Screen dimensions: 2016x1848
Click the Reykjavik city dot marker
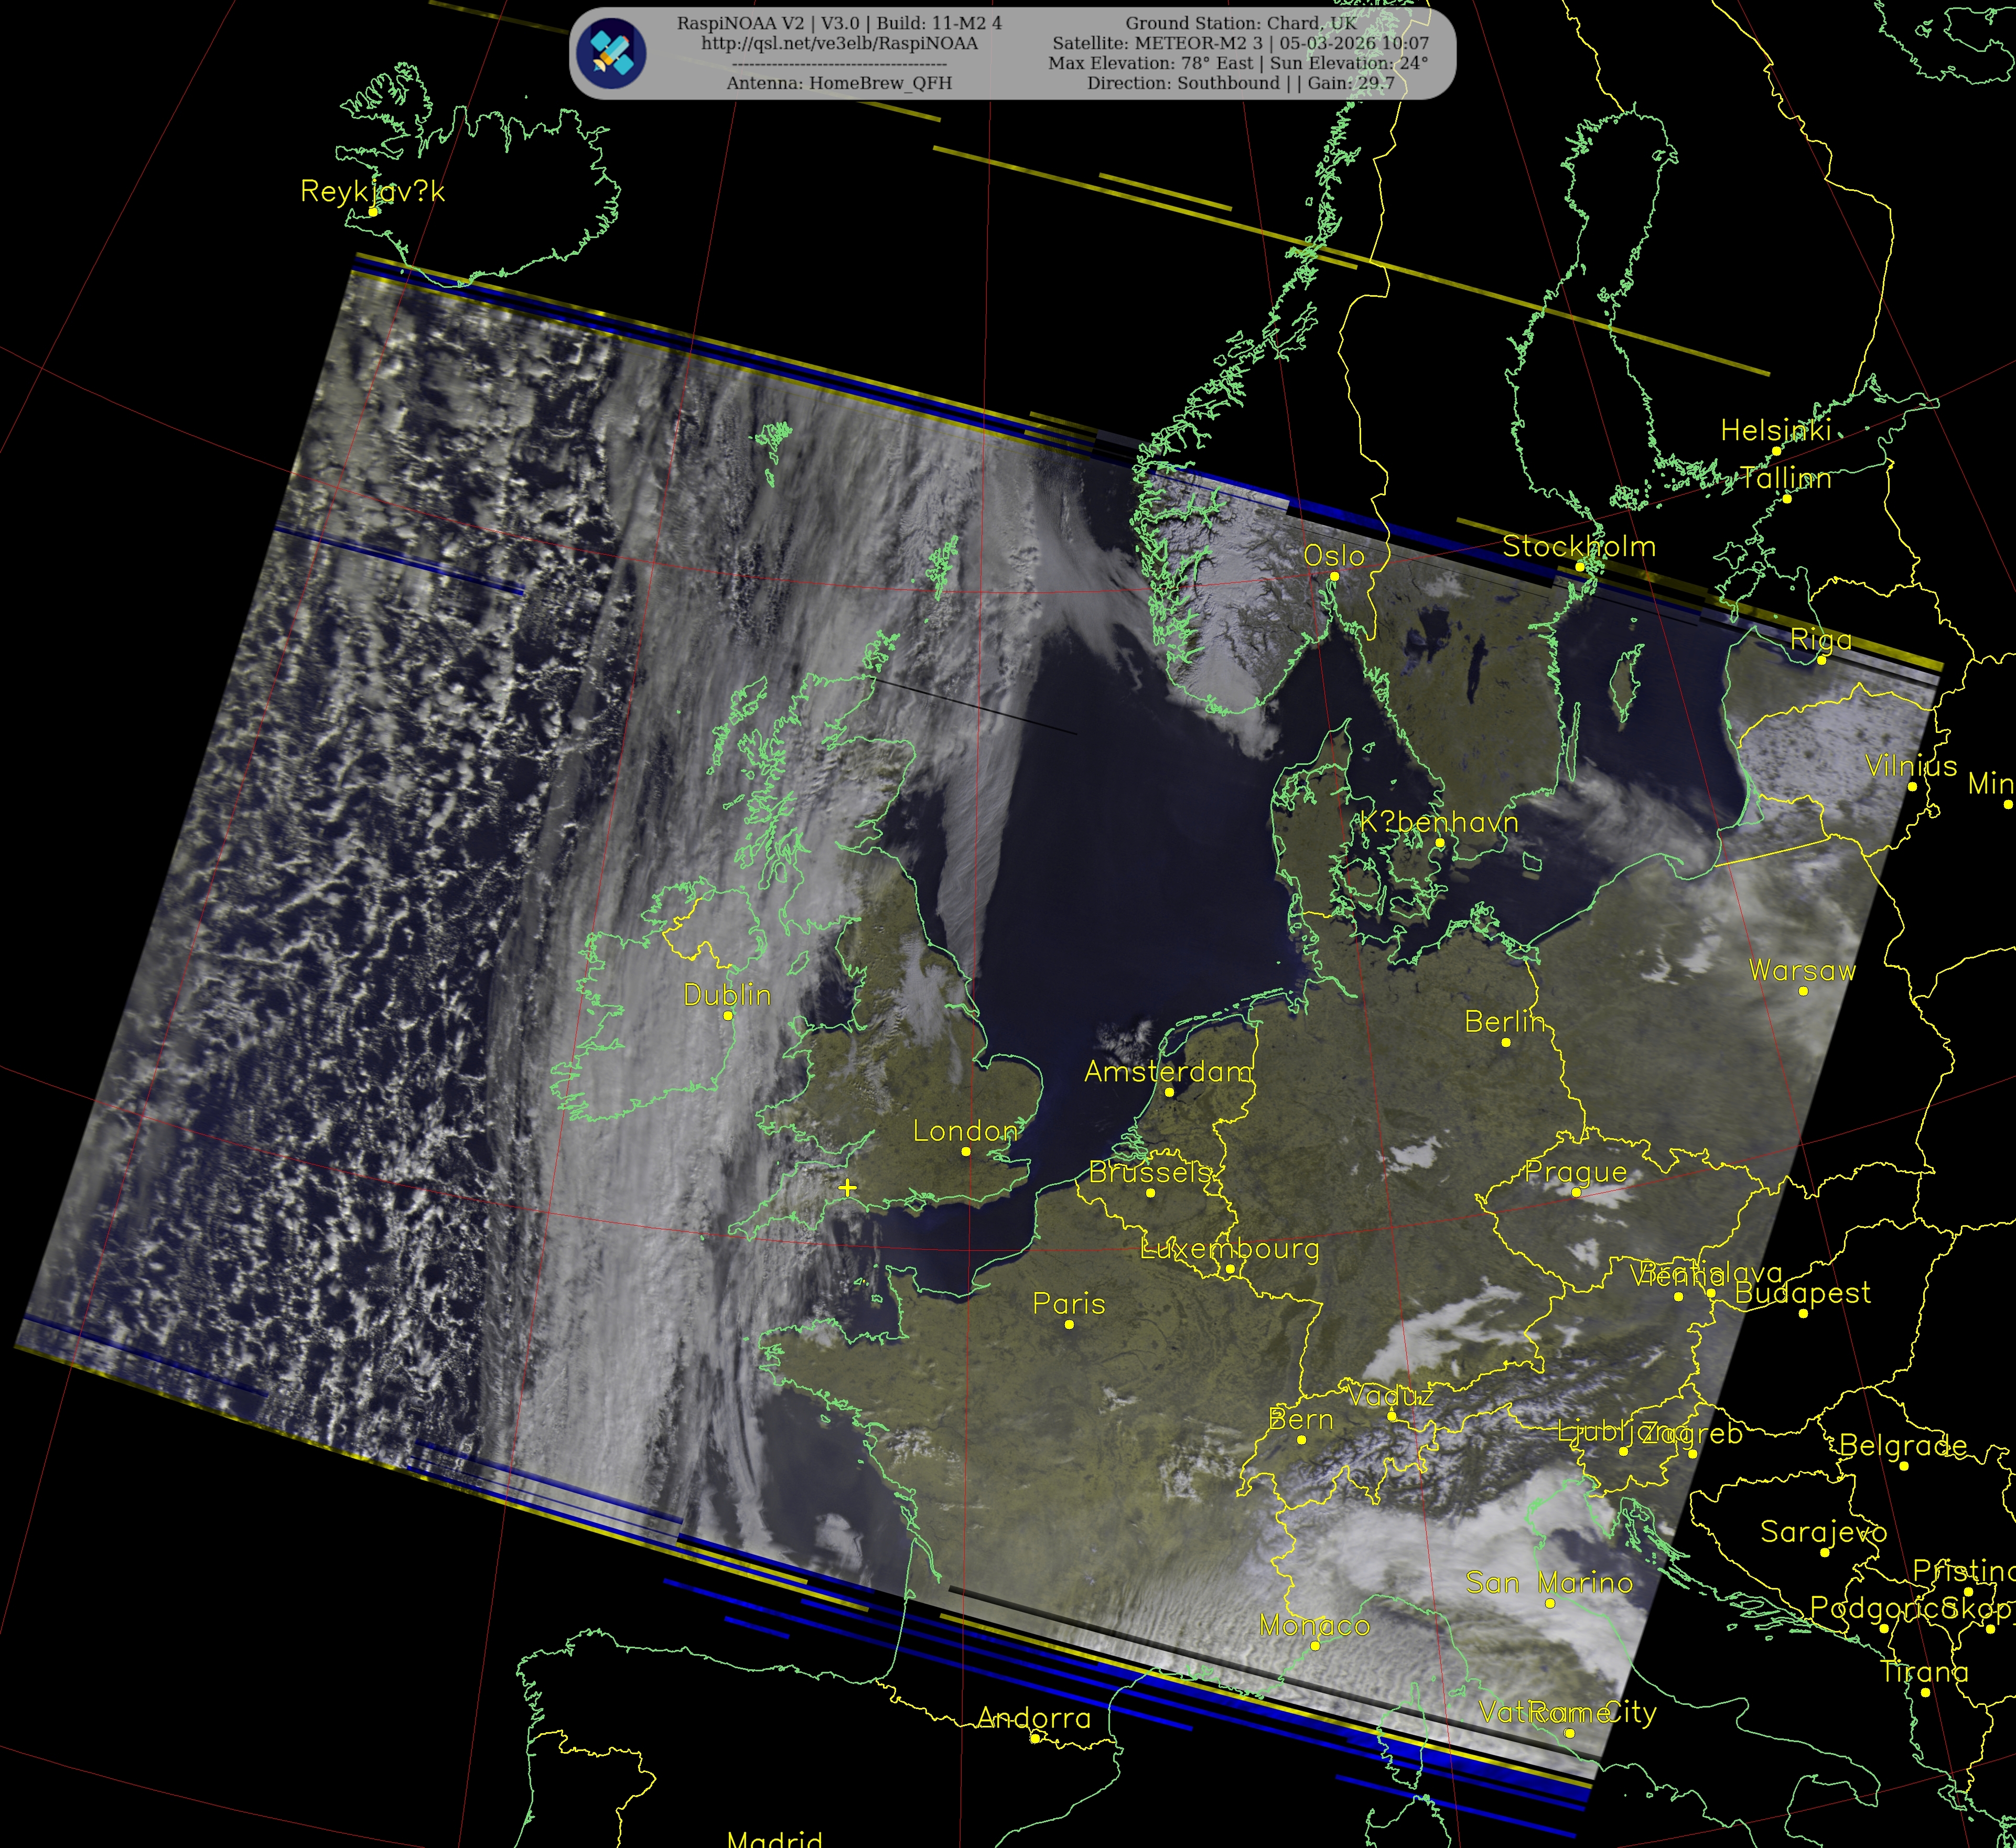[372, 211]
